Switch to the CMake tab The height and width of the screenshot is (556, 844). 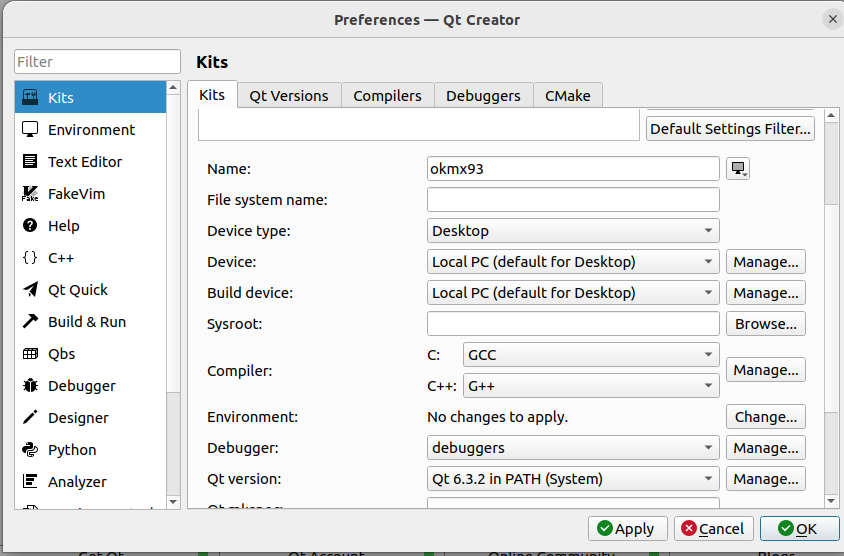tap(567, 96)
